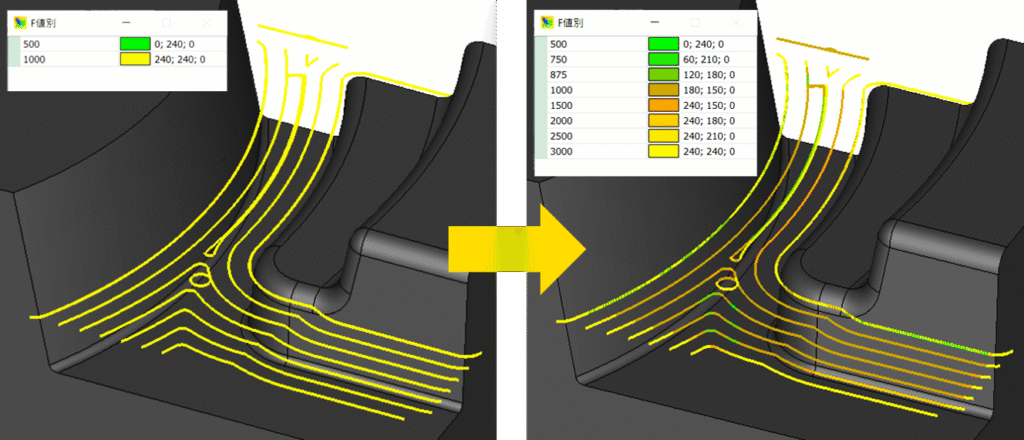Pick the green swatch for 500 in left window
Image resolution: width=1024 pixels, height=440 pixels.
point(134,44)
